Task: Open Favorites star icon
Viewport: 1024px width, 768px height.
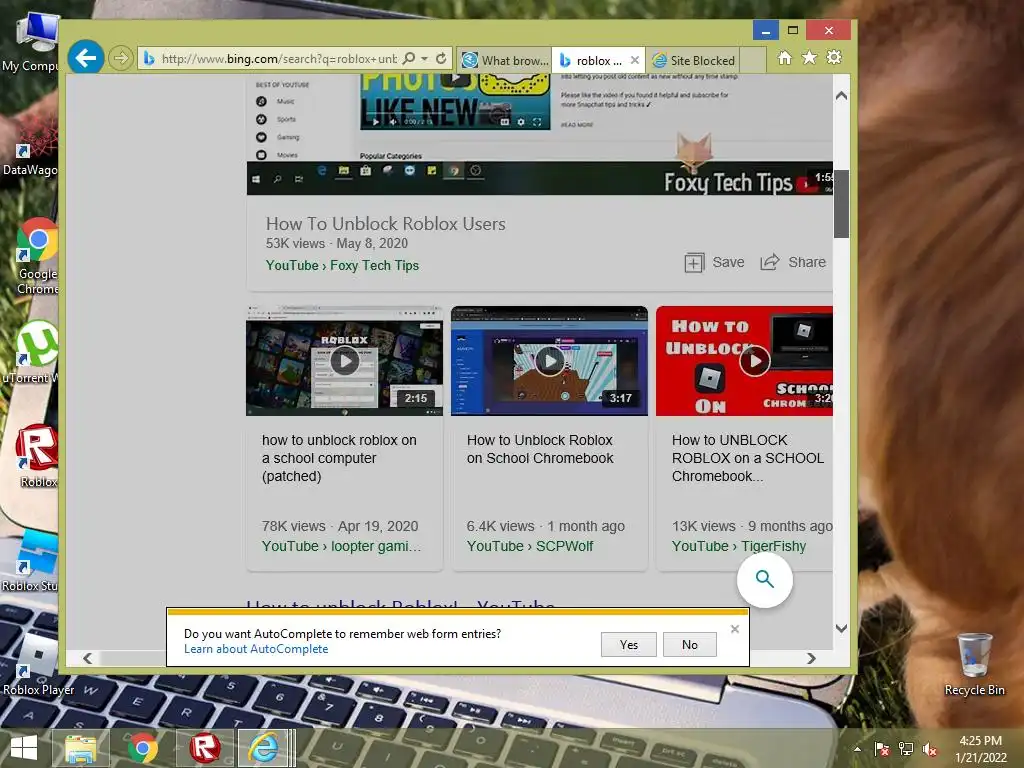Action: click(x=809, y=58)
